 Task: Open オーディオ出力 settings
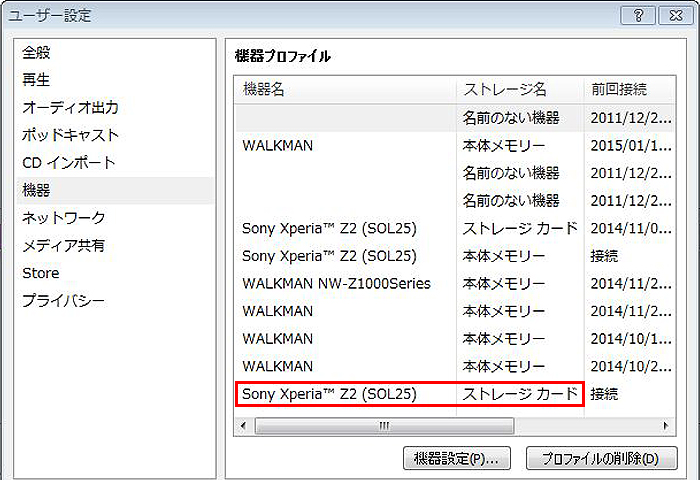[115, 108]
